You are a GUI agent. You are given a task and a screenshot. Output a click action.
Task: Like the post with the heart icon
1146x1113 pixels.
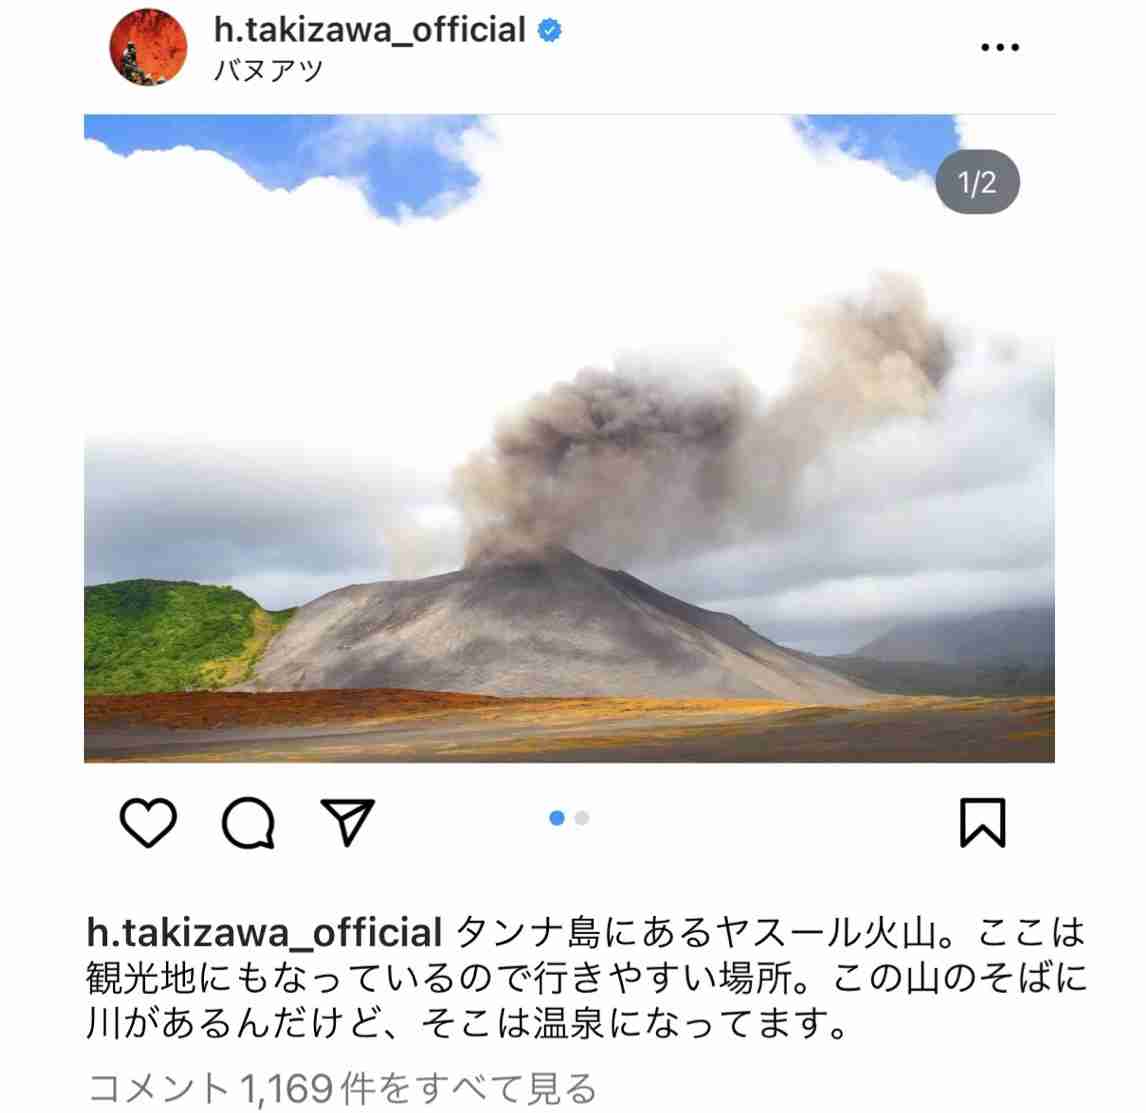coord(148,822)
